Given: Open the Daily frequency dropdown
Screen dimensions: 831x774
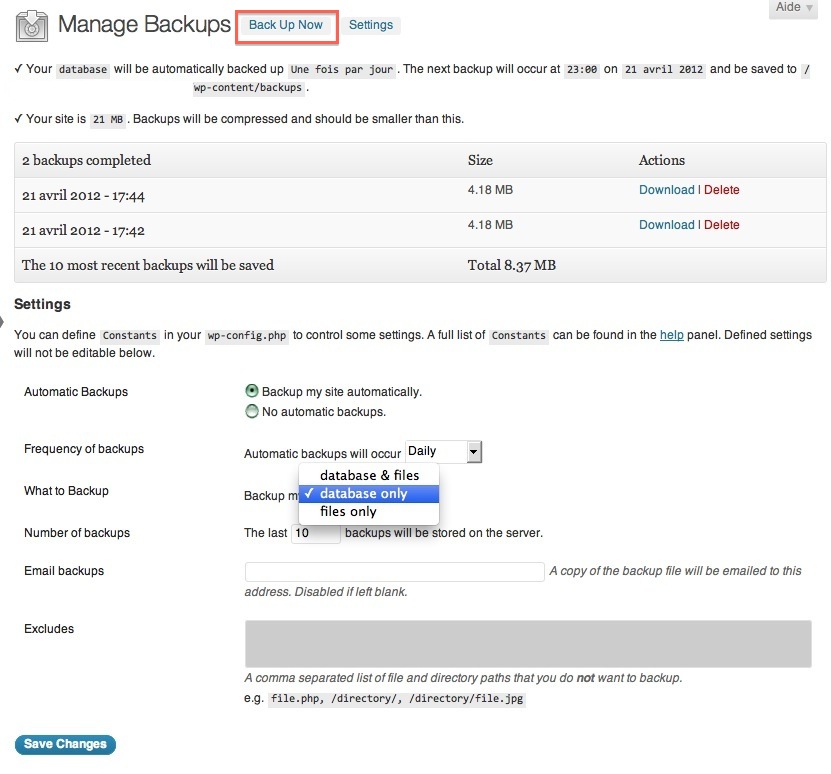Looking at the screenshot, I should click(444, 452).
